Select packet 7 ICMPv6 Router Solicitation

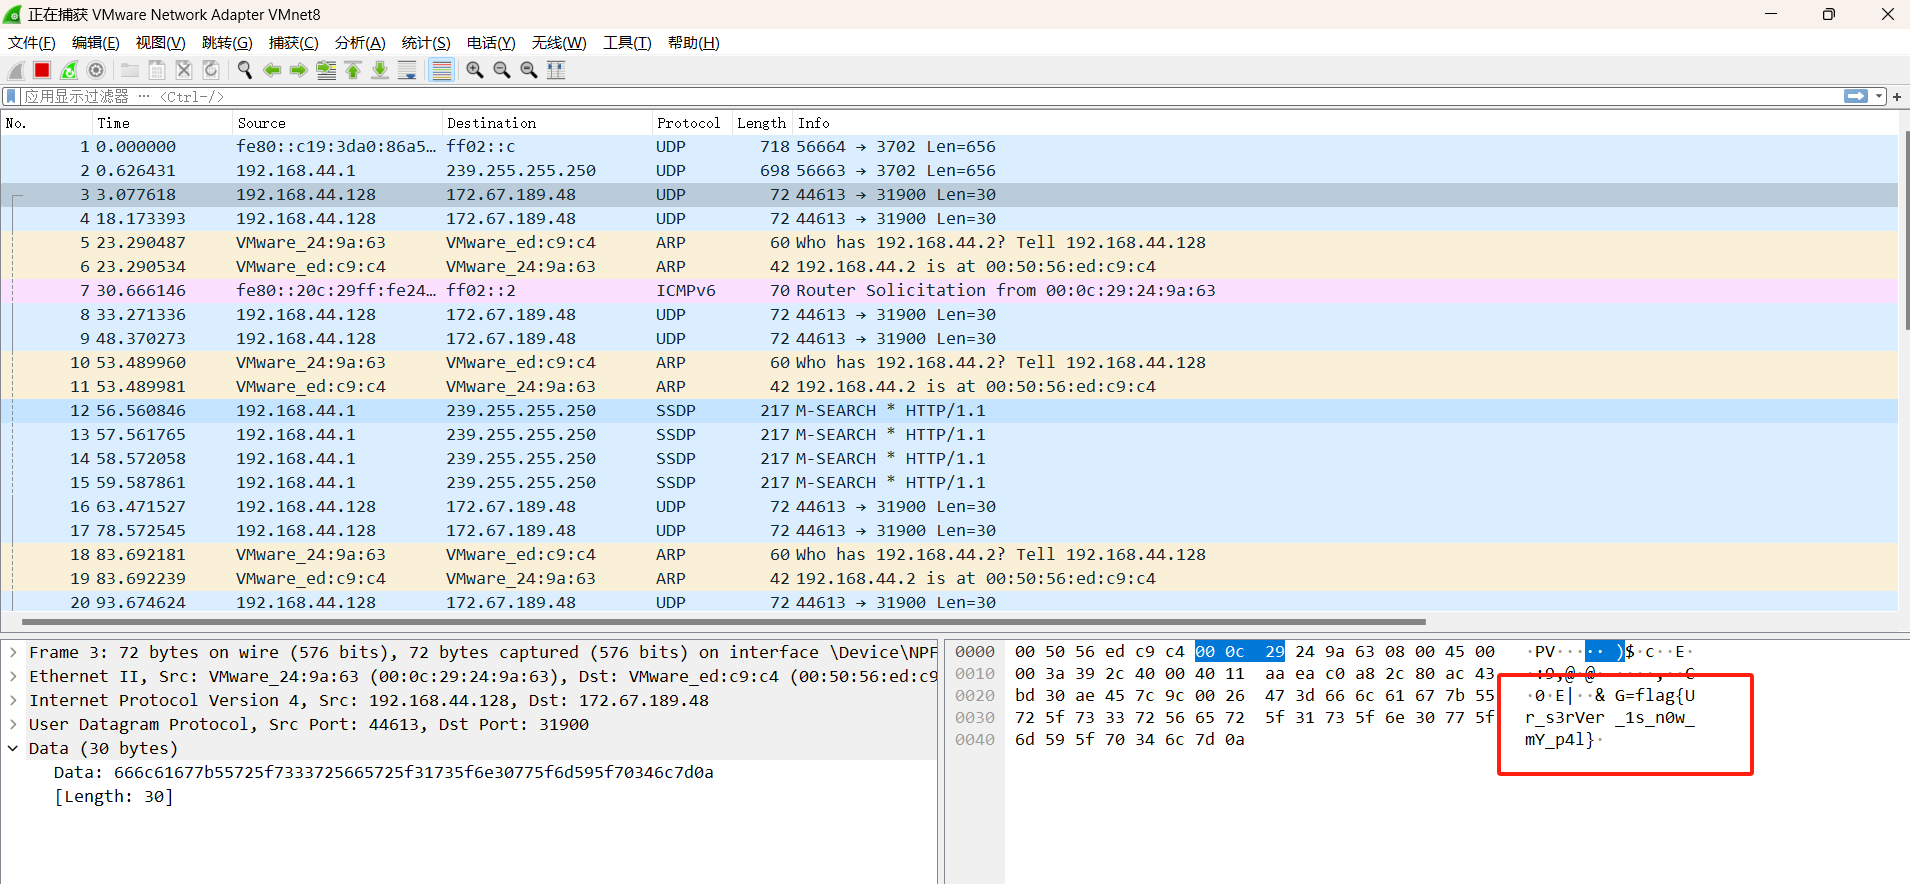tap(949, 291)
